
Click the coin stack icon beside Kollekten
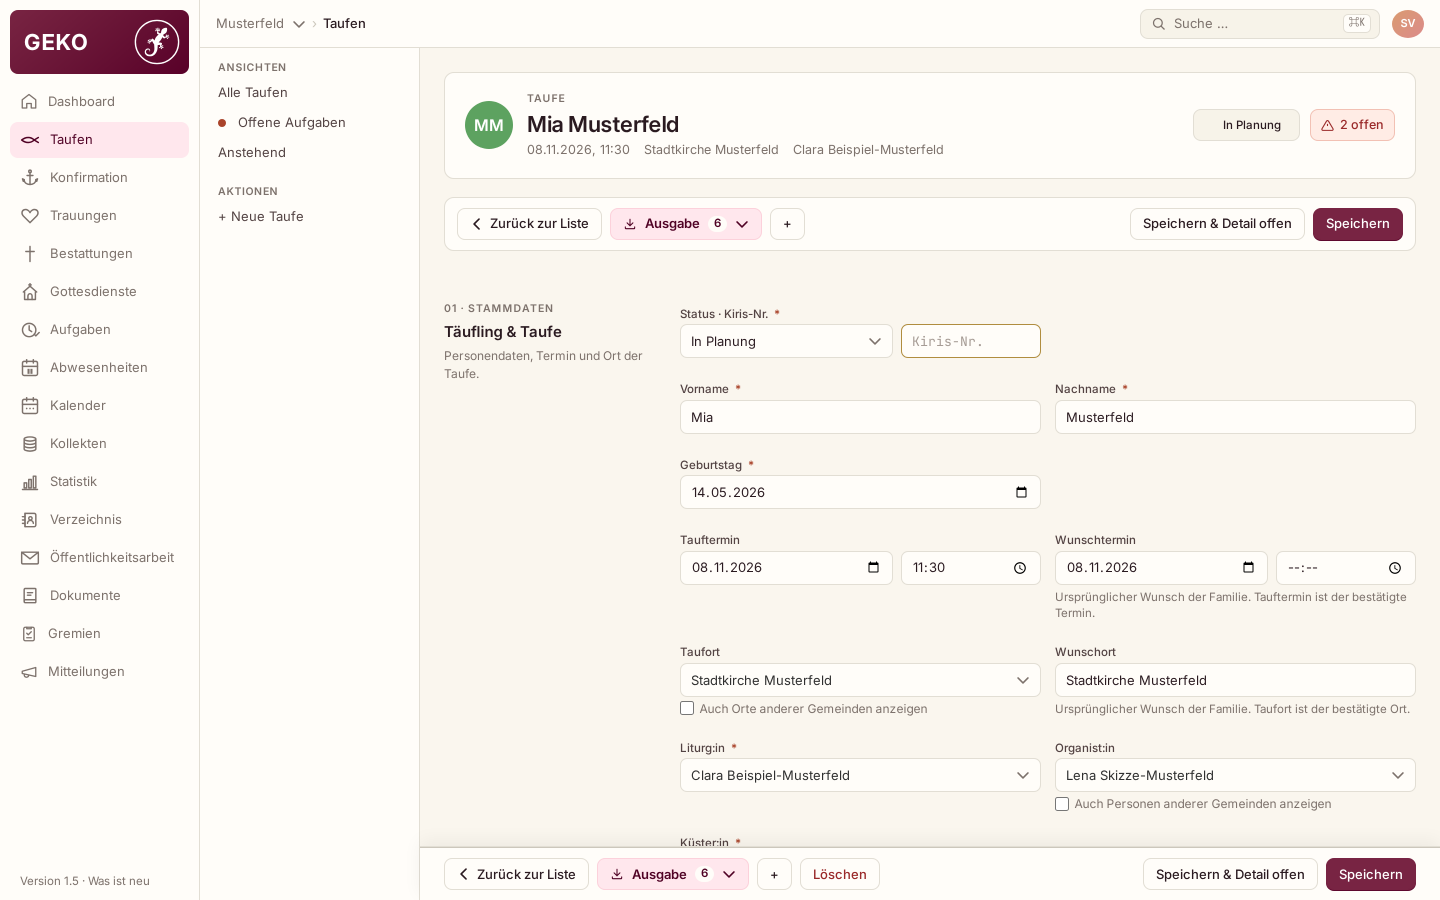(30, 443)
